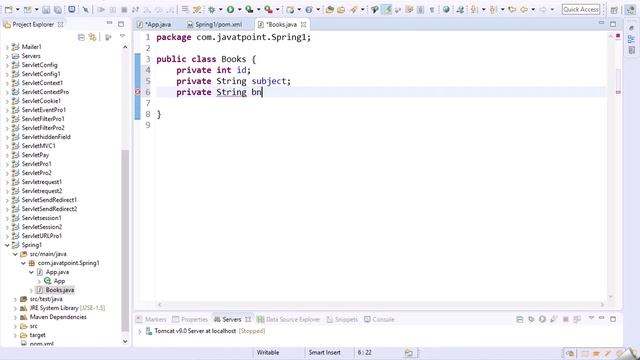640x360 pixels.
Task: Click the Publish to server icon
Action: [x=577, y=319]
